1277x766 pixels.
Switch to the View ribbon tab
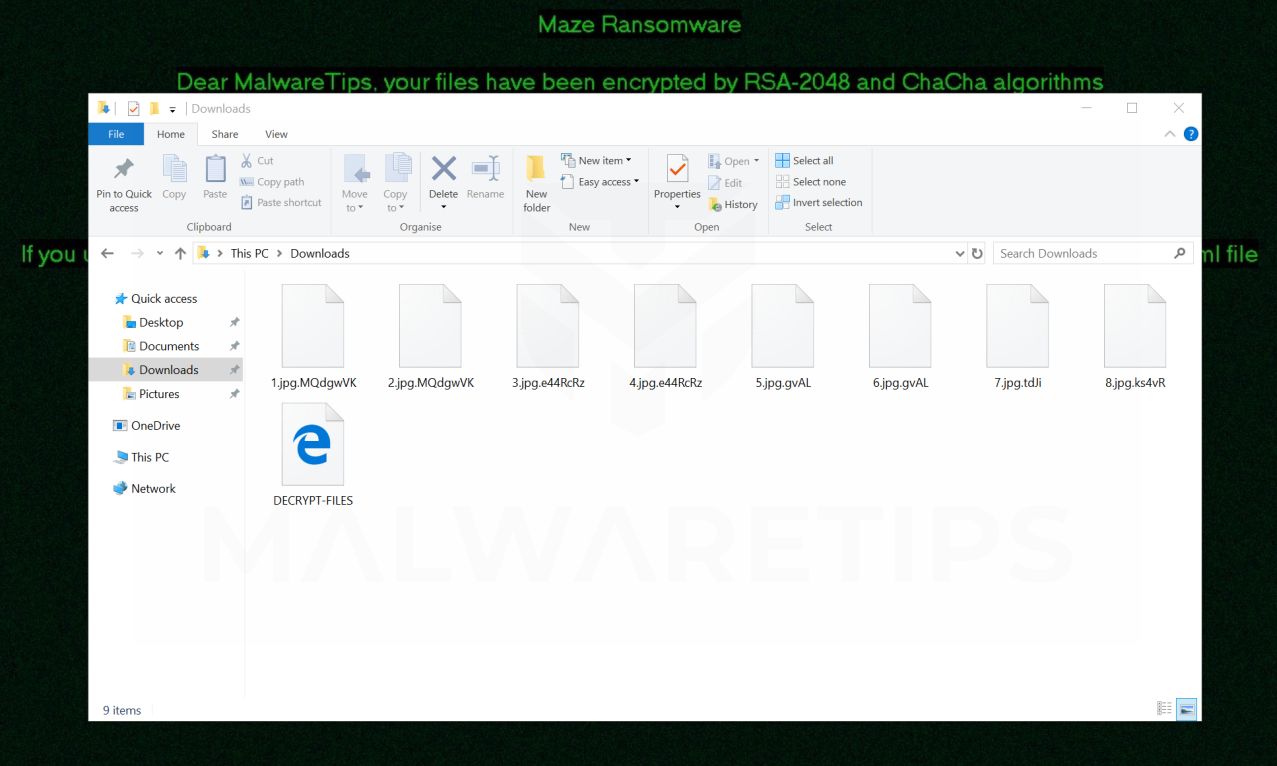[x=276, y=134]
